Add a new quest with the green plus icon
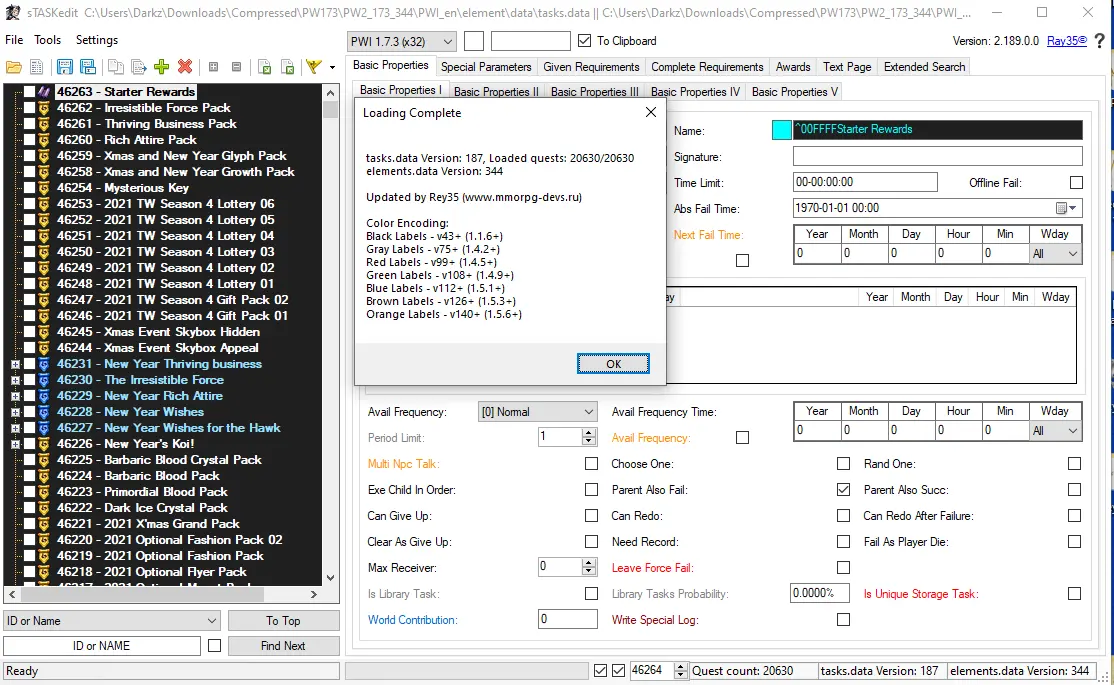 (162, 67)
